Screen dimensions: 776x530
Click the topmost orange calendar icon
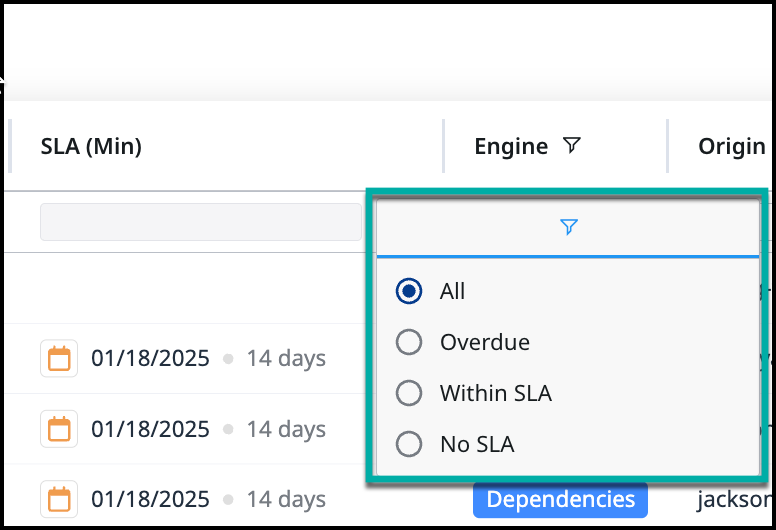[x=59, y=359]
